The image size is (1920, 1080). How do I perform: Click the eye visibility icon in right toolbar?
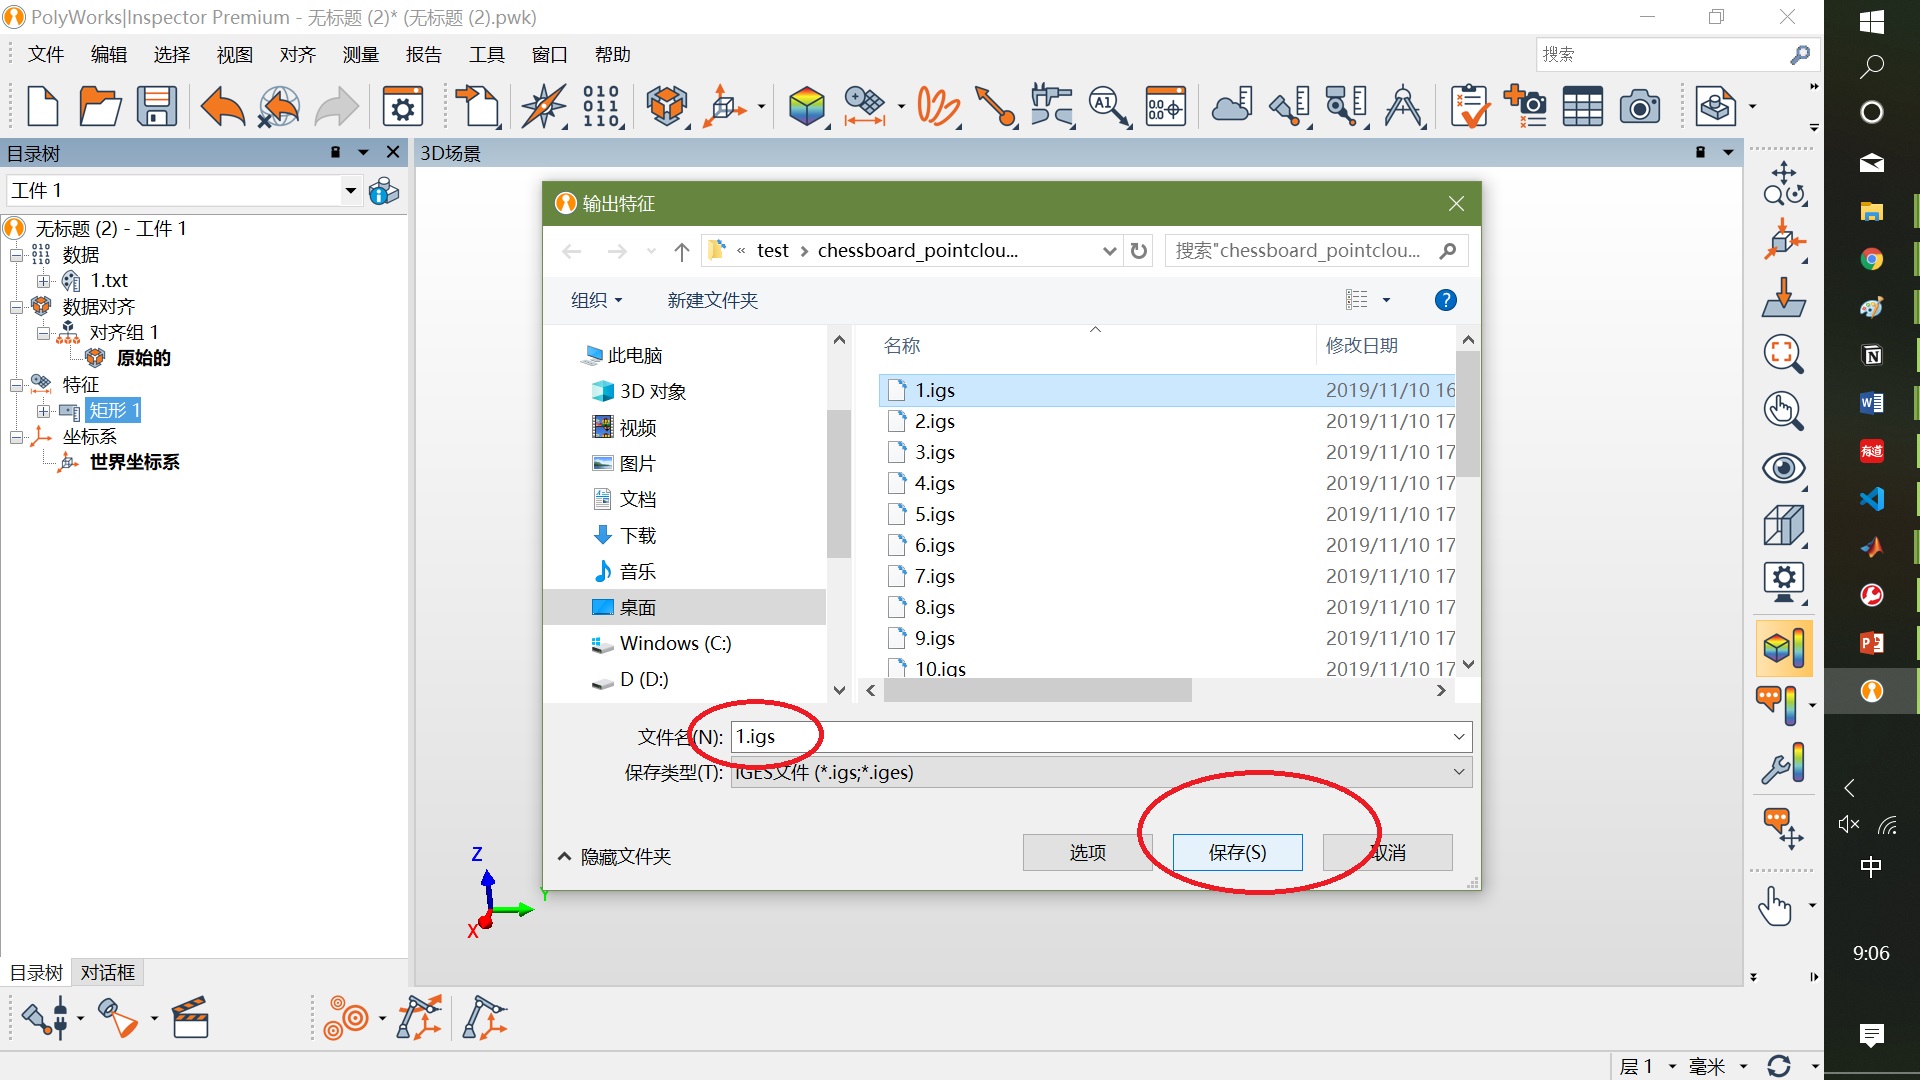click(1783, 468)
